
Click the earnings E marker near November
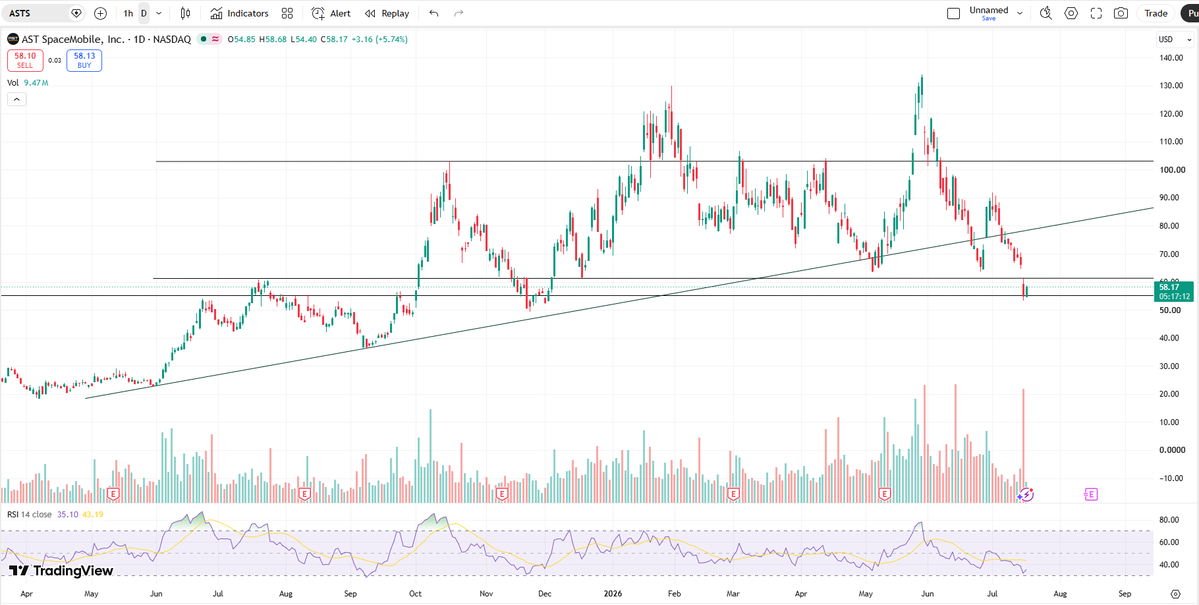(502, 495)
